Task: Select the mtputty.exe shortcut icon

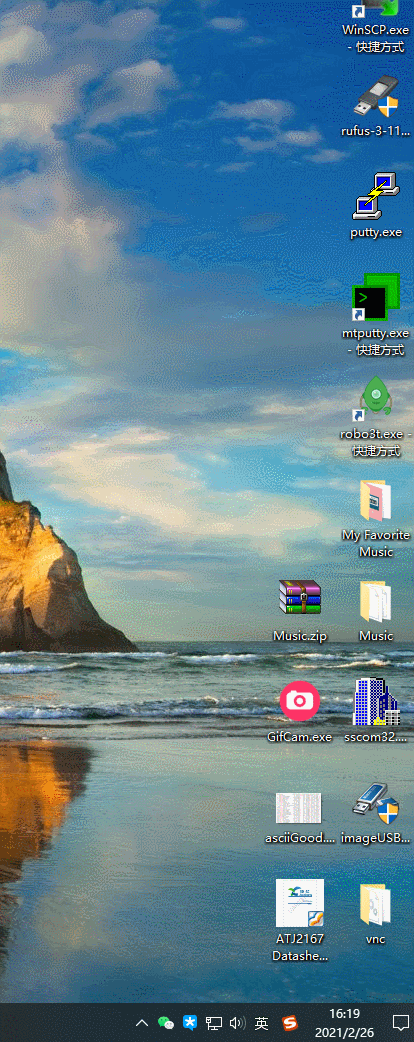Action: (x=376, y=296)
